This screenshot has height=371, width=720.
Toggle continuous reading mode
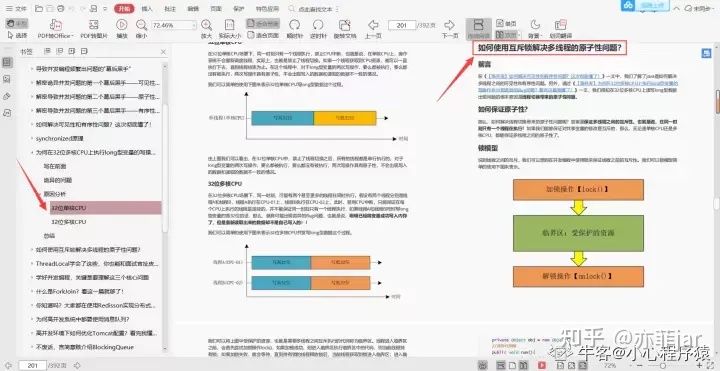(x=478, y=29)
